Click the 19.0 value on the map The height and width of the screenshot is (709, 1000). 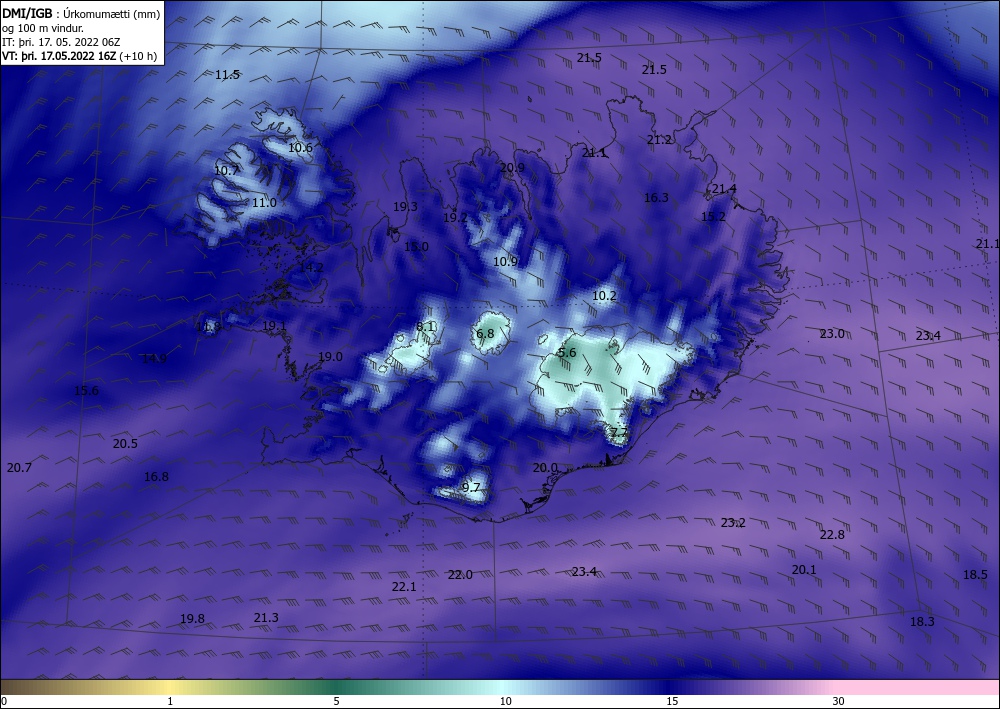pos(330,357)
